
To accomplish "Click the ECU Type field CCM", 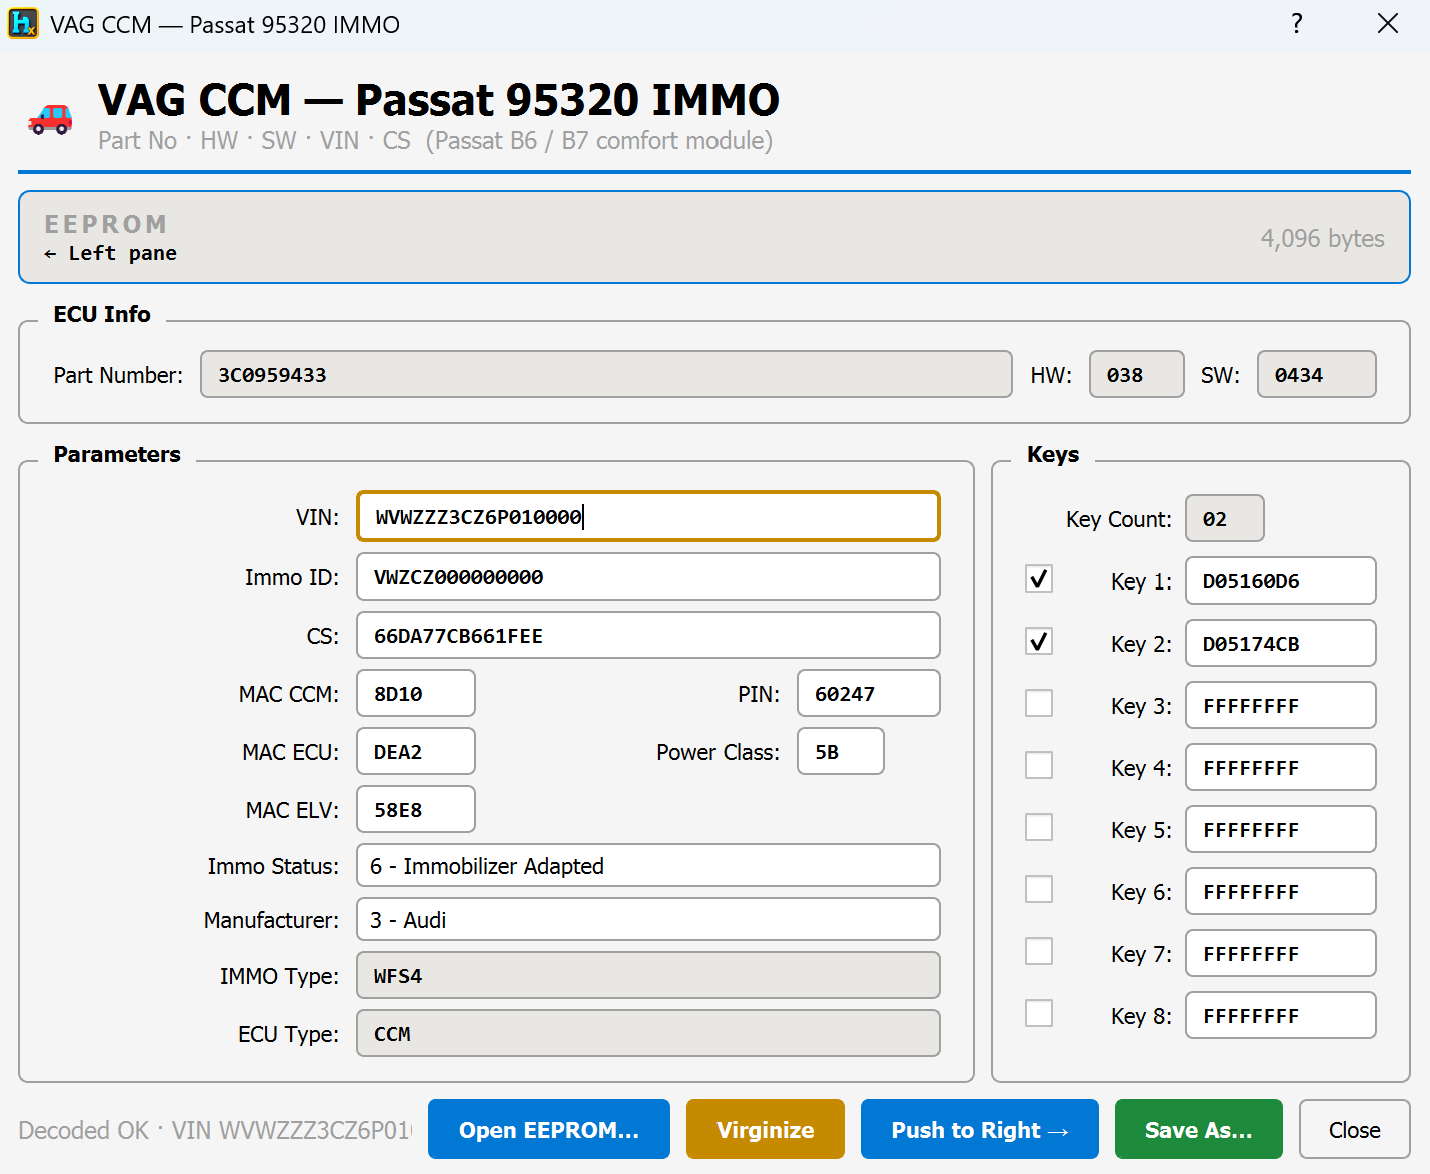I will click(648, 1033).
